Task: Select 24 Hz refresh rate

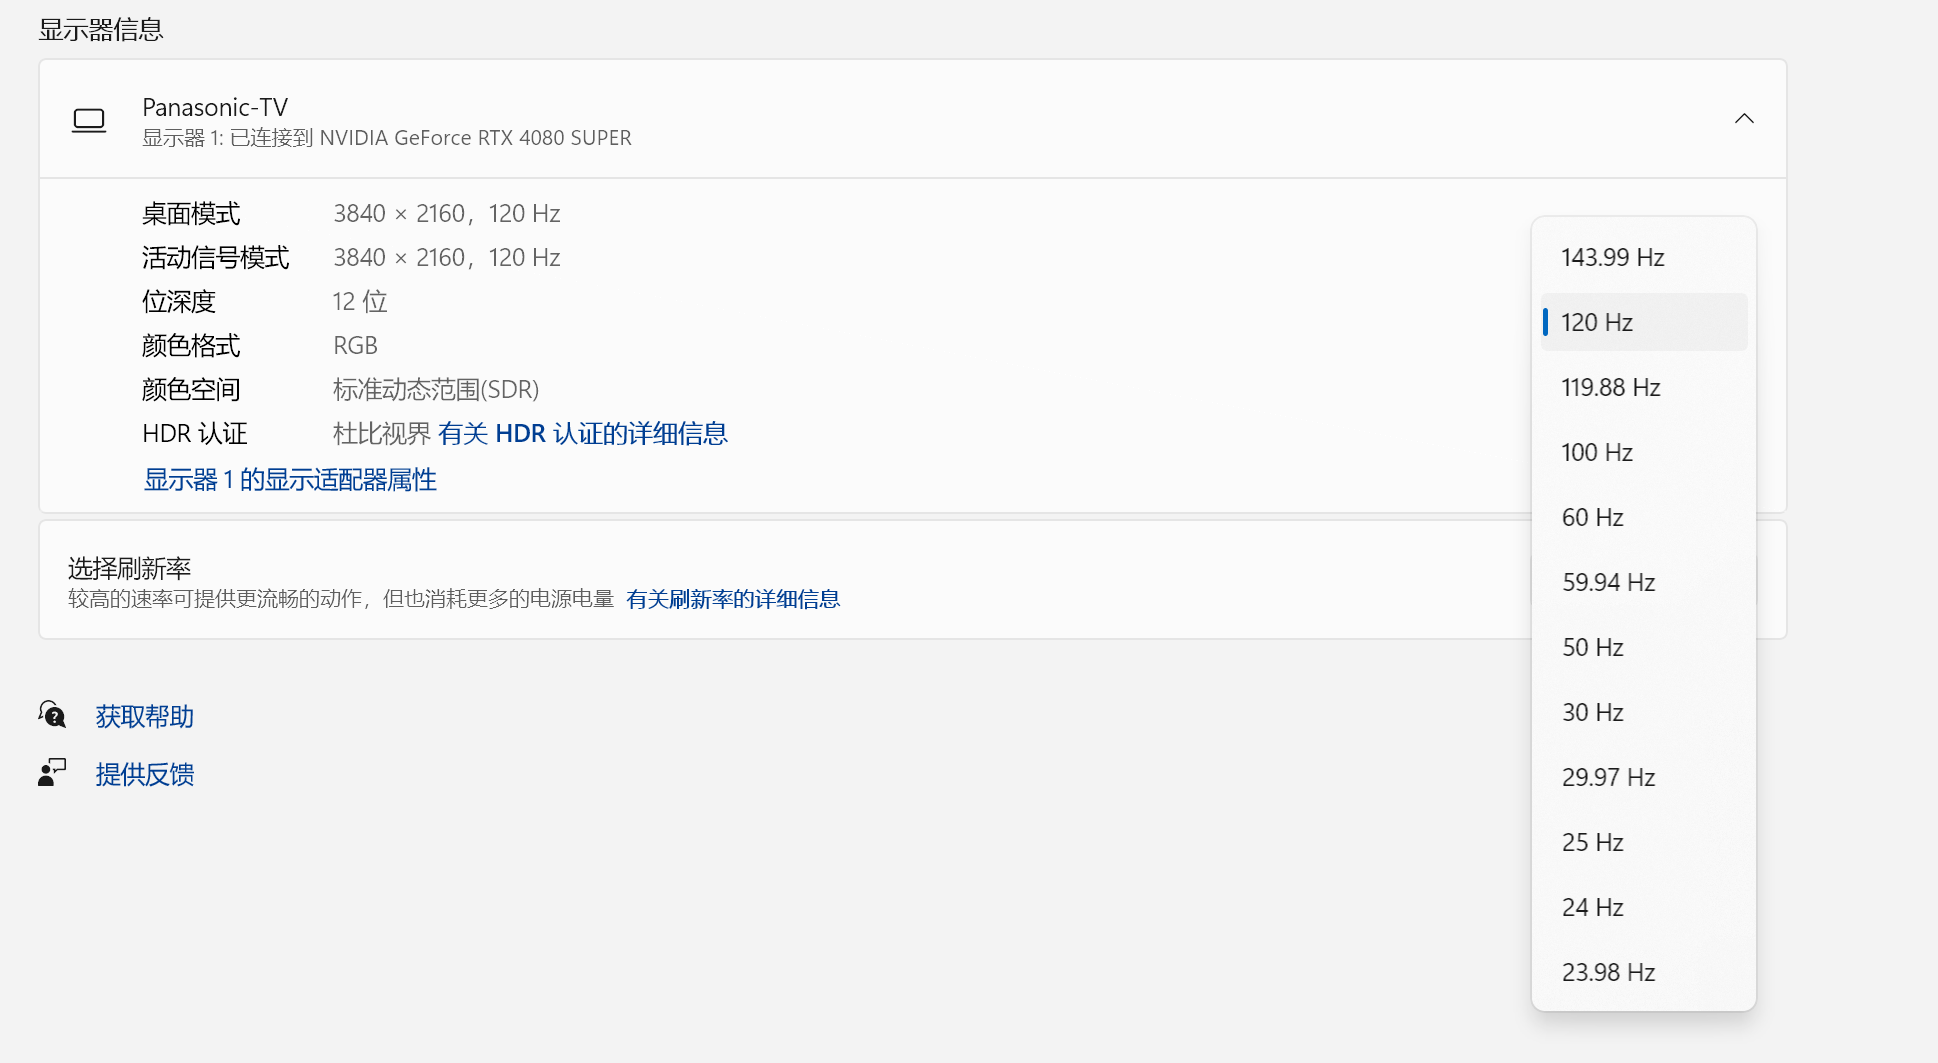Action: coord(1592,908)
